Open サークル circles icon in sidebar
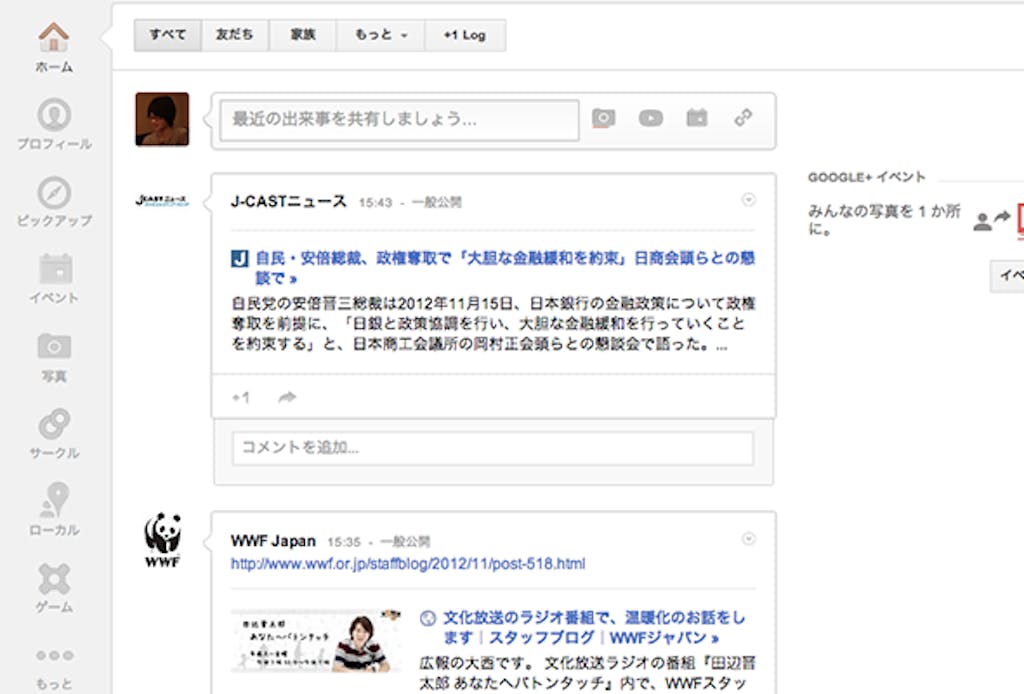This screenshot has height=694, width=1024. (x=54, y=424)
